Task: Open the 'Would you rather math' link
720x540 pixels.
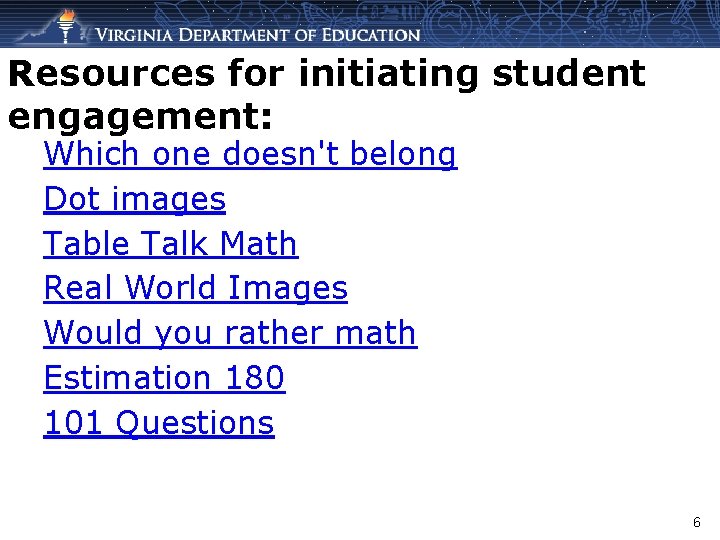Action: (x=230, y=333)
